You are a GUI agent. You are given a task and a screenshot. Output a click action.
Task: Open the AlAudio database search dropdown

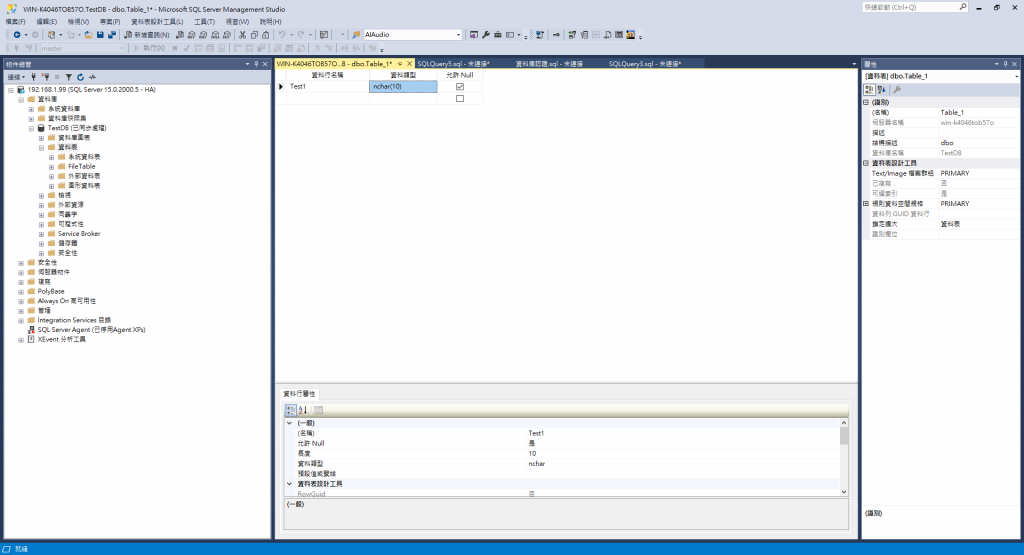458,35
